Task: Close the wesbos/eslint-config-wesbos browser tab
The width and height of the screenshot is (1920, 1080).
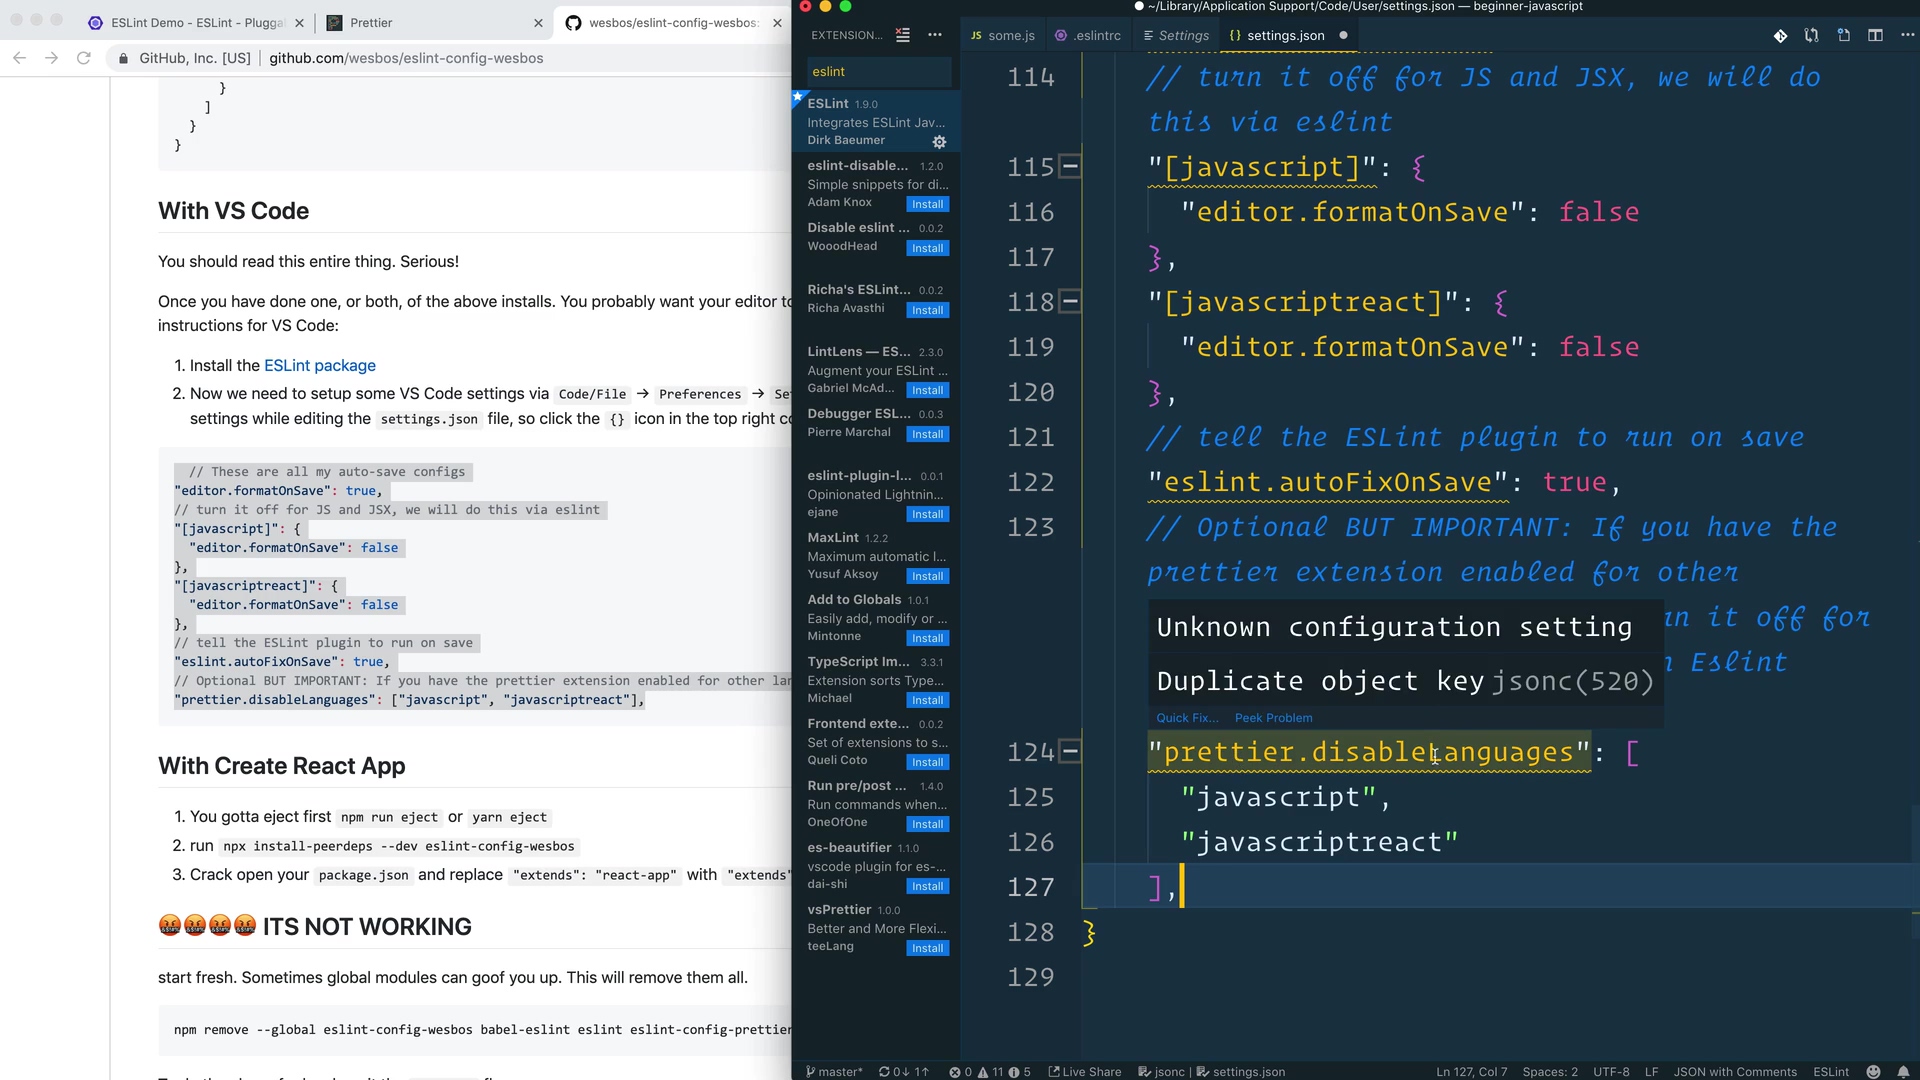Action: 777,23
